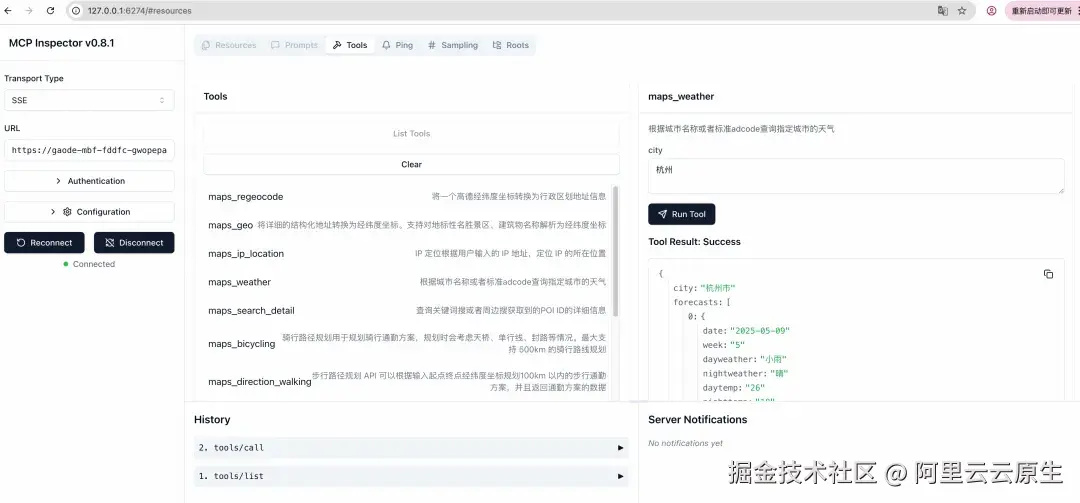Screen dimensions: 1080x503
Task: Click the List Tools button
Action: click(x=411, y=134)
